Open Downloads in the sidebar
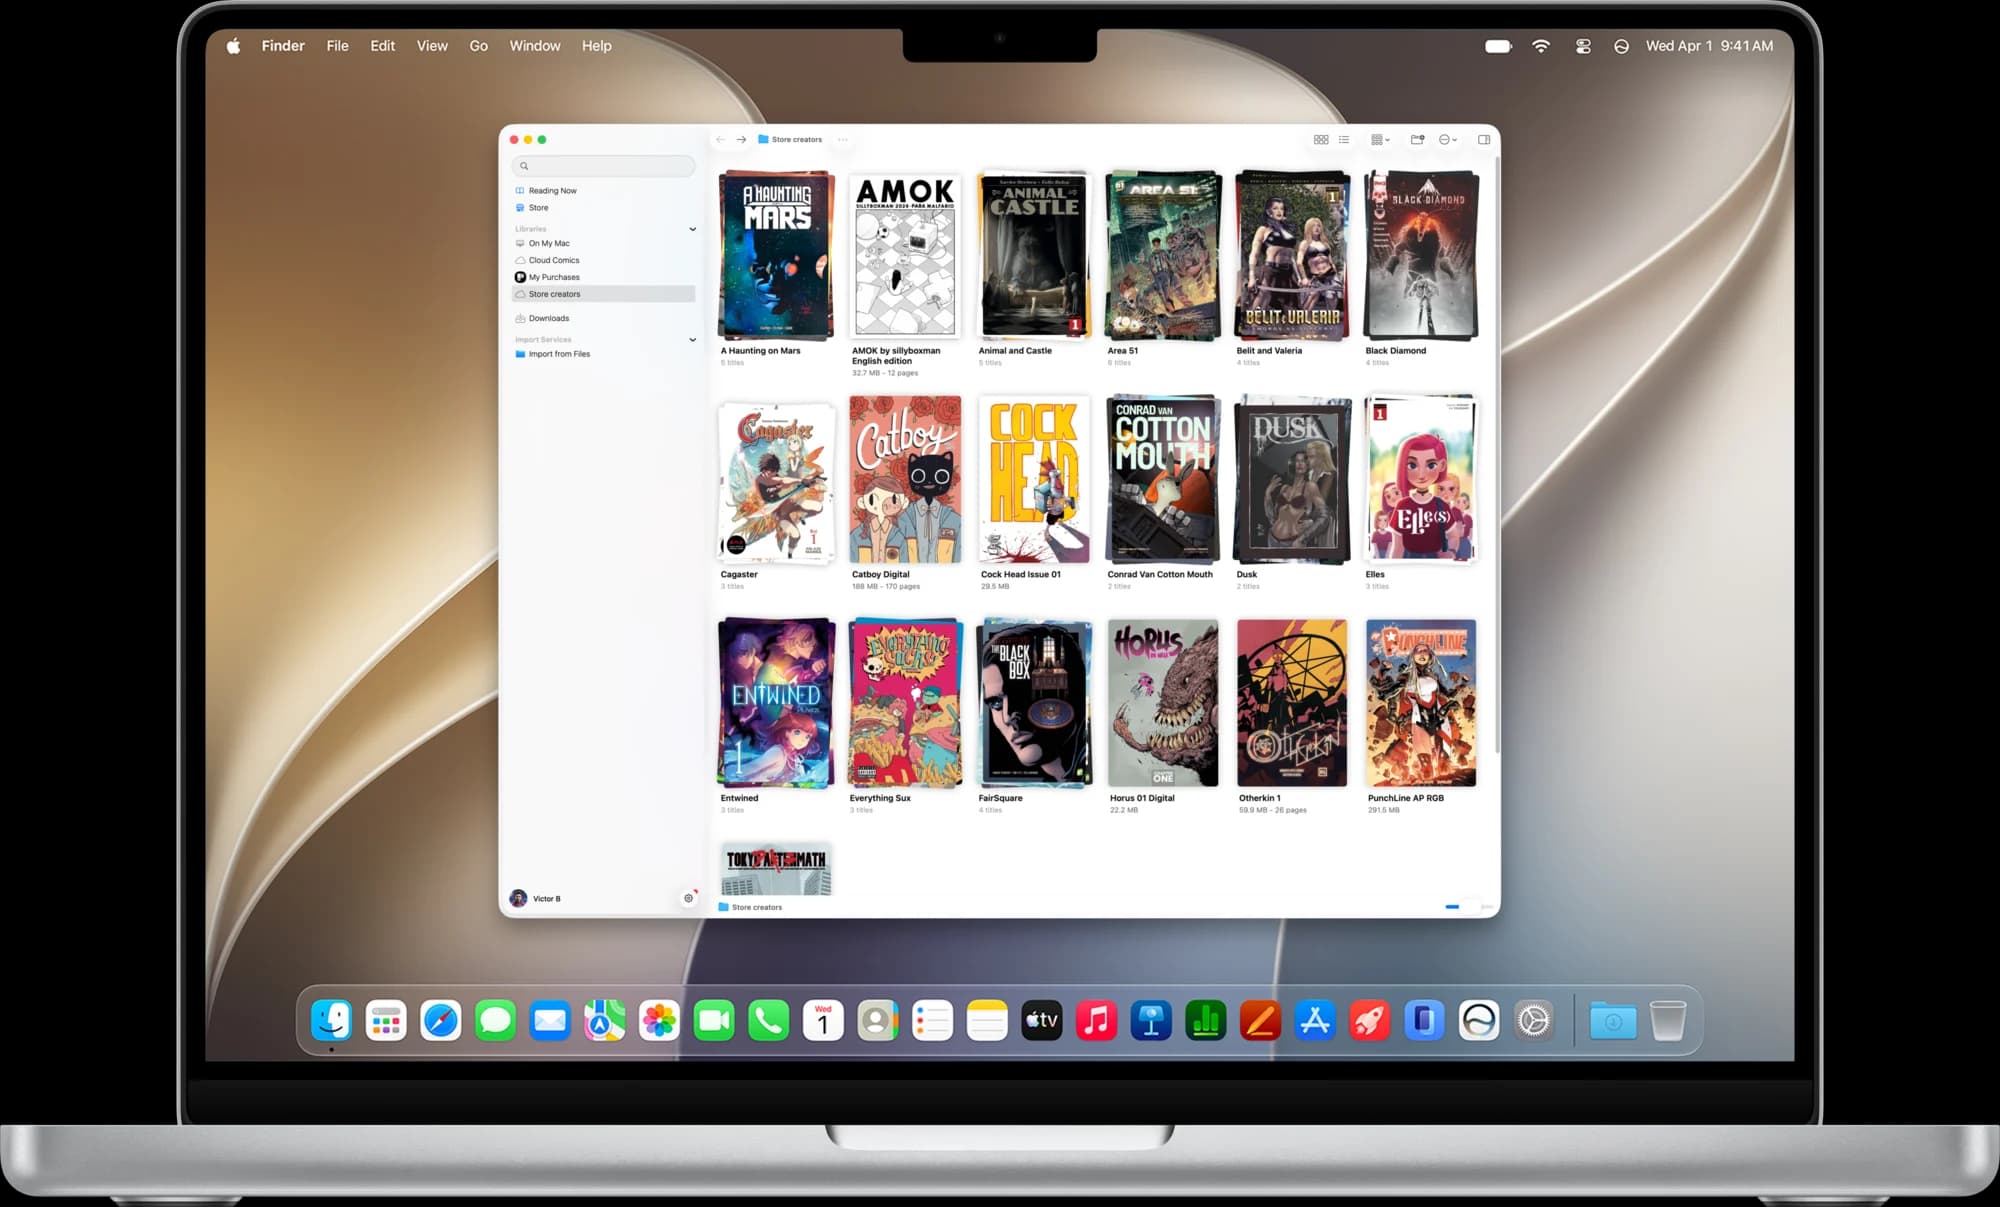The image size is (2000, 1207). pyautogui.click(x=603, y=318)
